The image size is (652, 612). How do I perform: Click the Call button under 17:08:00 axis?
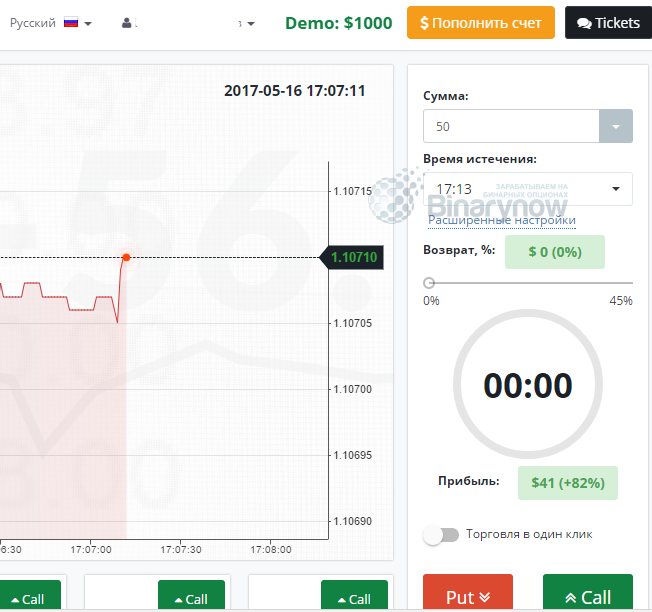tap(354, 596)
